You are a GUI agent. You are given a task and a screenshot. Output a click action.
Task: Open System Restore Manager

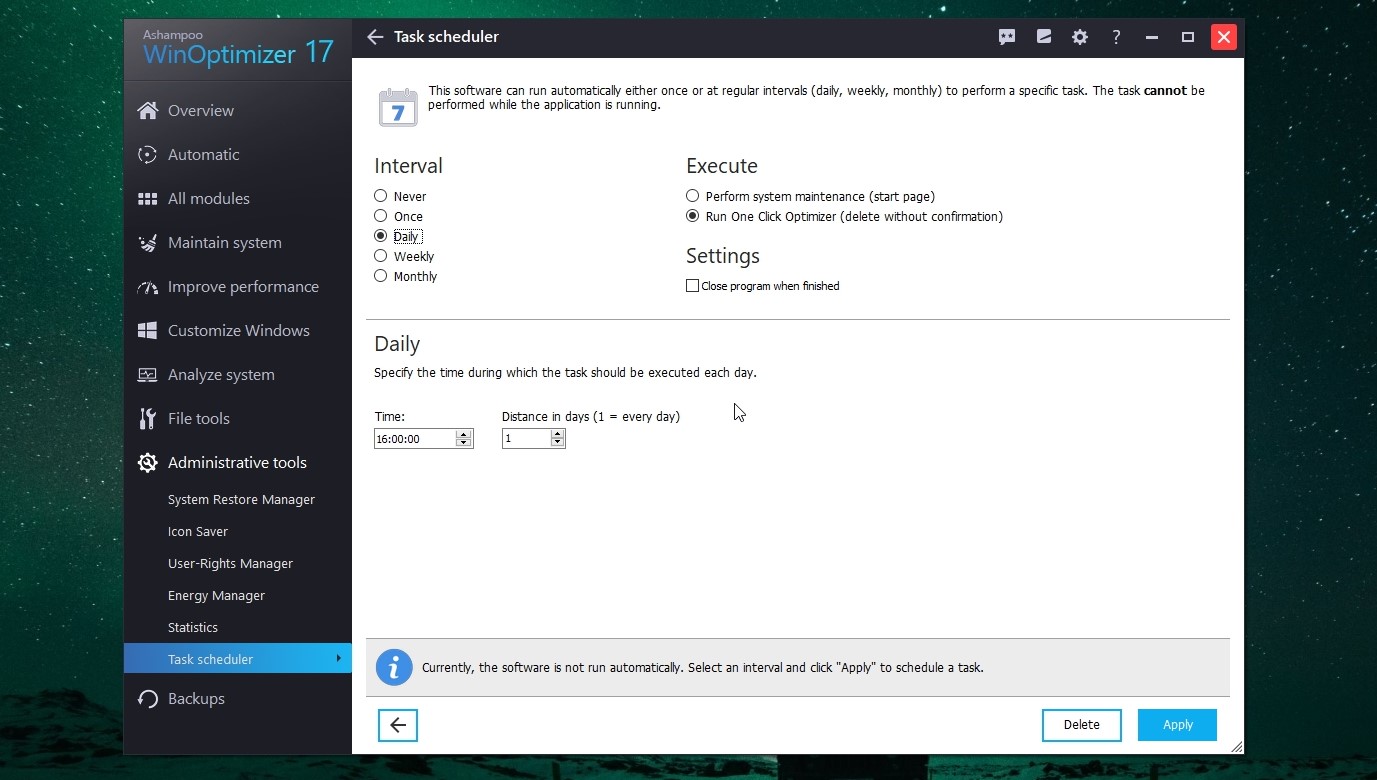click(241, 500)
